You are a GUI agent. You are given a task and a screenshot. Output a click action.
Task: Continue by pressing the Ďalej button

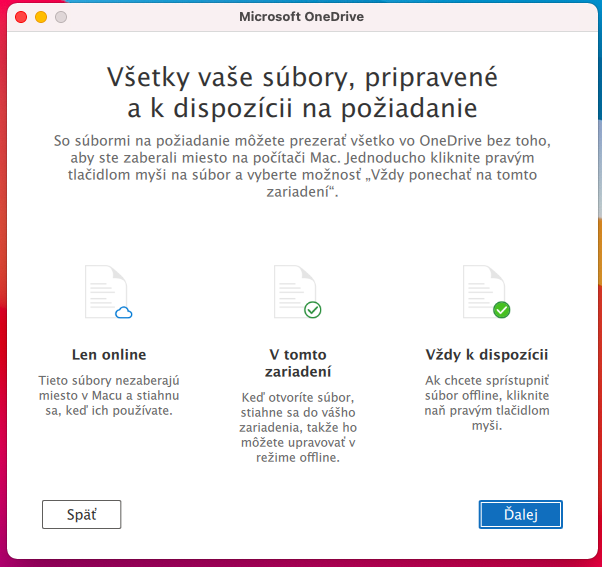[x=520, y=514]
